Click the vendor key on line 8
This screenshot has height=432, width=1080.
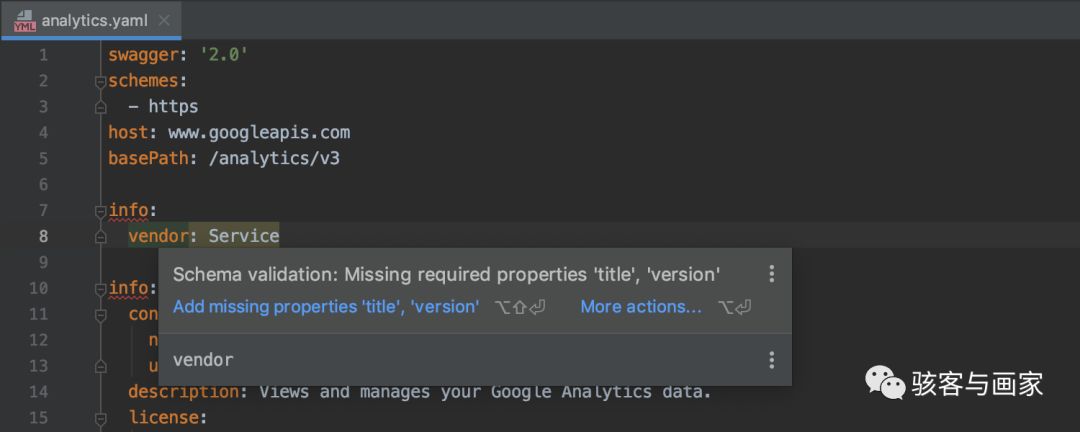pos(157,236)
